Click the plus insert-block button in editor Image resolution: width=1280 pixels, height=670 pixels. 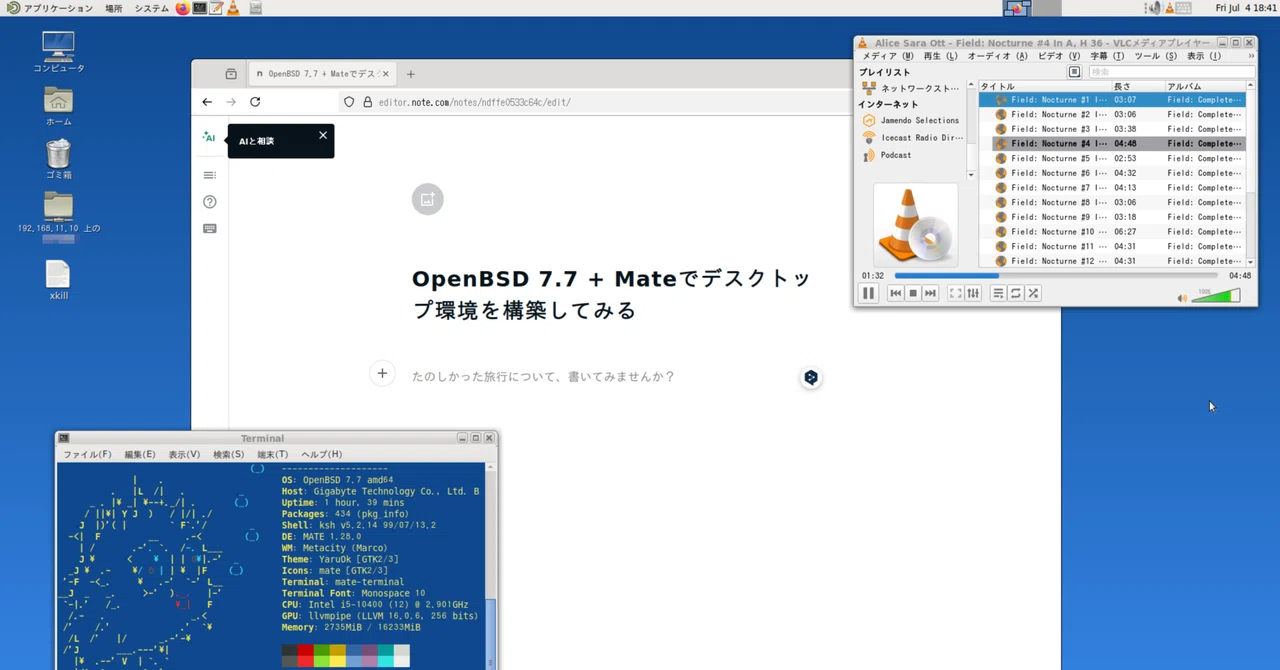382,373
